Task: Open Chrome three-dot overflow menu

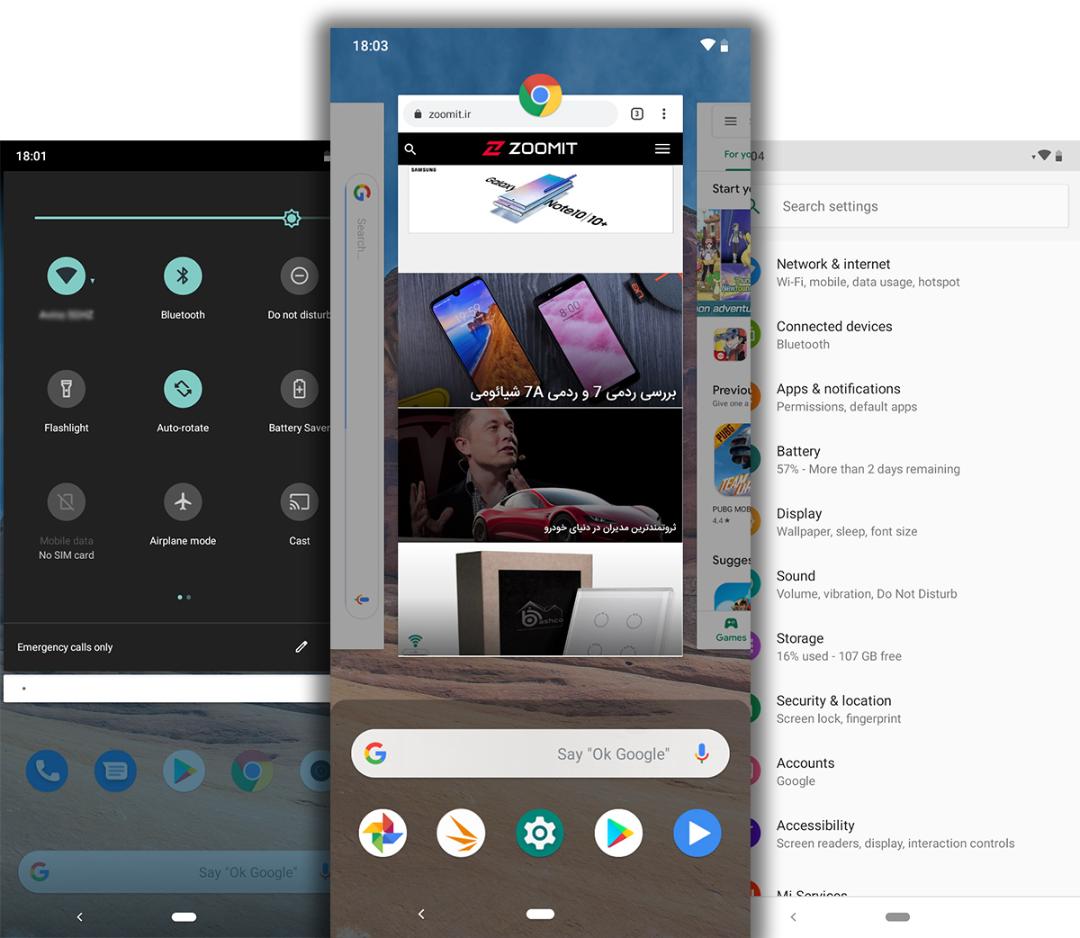Action: [664, 114]
